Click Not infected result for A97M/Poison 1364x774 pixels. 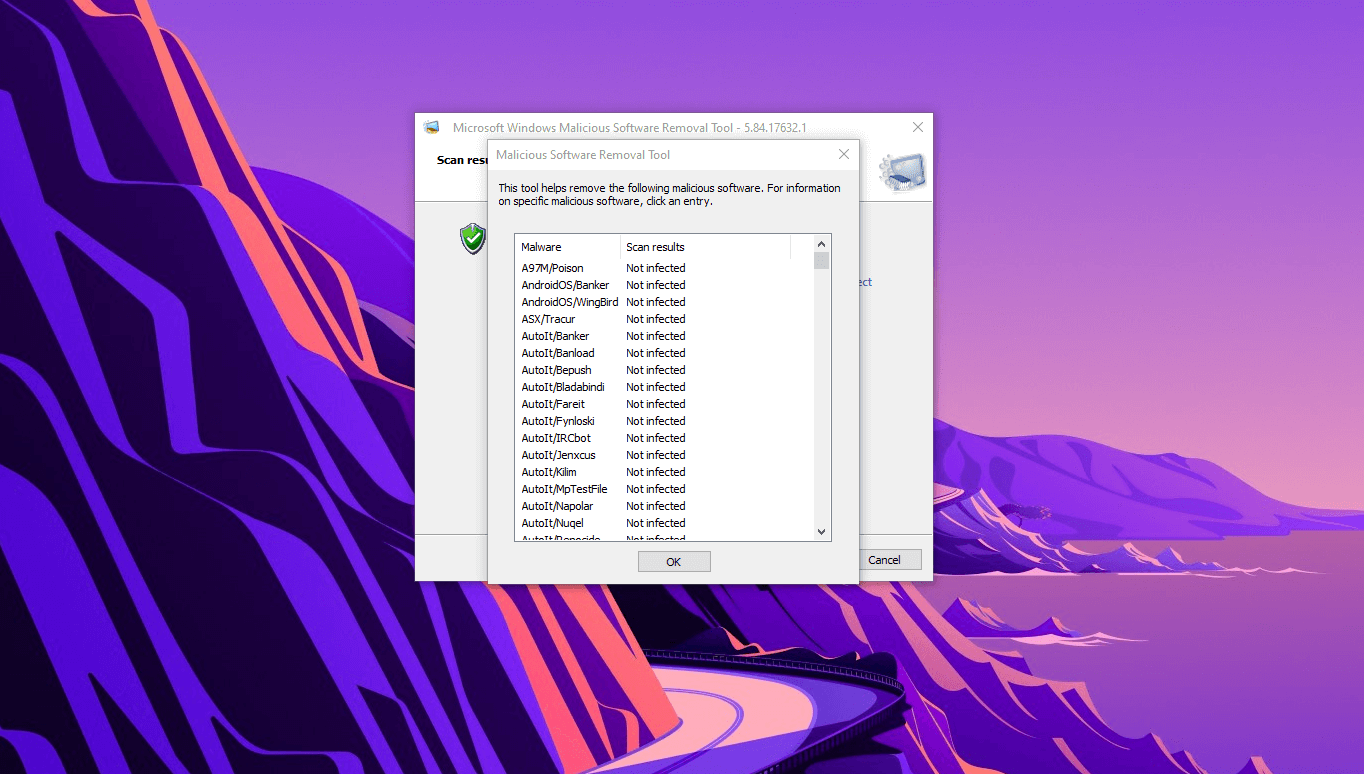click(656, 268)
